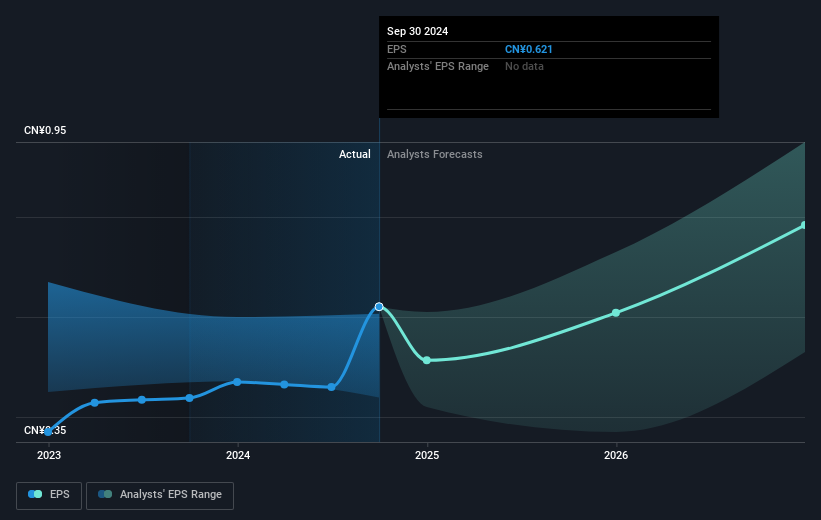Click the Sep 30 2024 tooltip date
The height and width of the screenshot is (520, 821).
[x=417, y=31]
